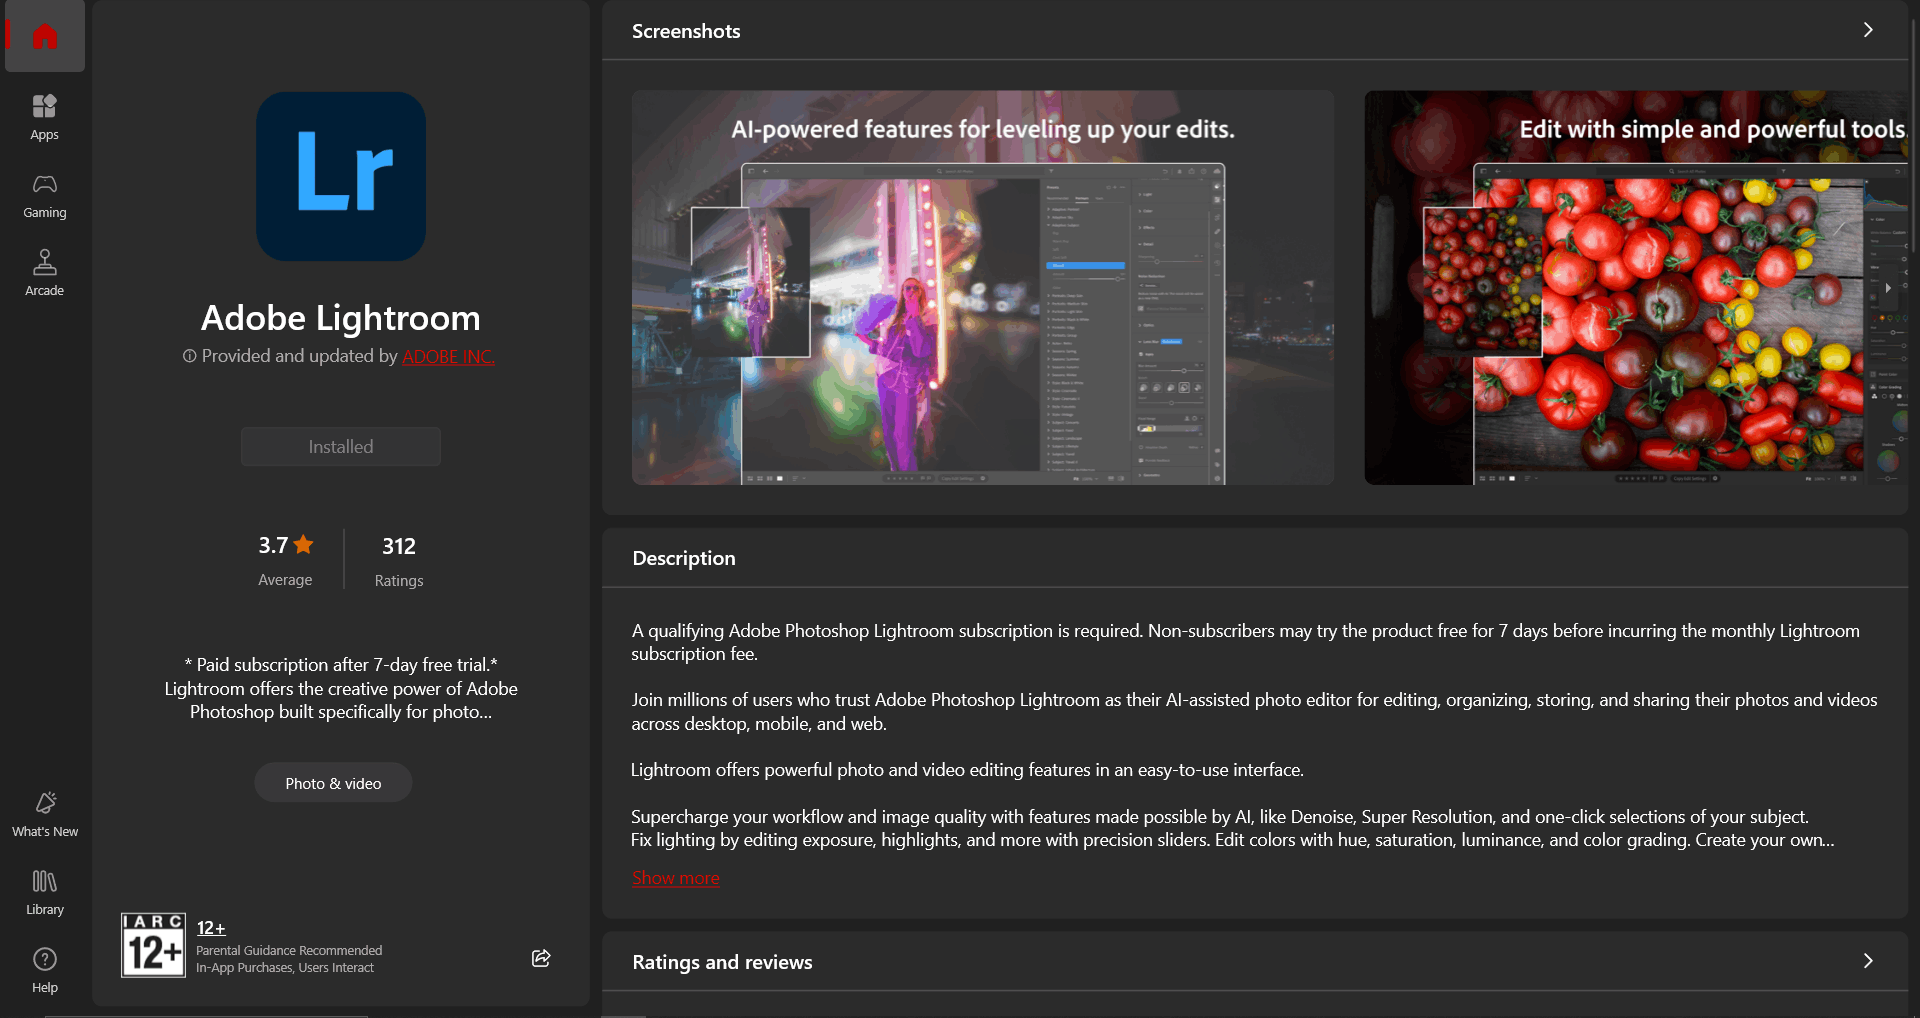Open the AI-powered features screenshot
The height and width of the screenshot is (1018, 1920).
pyautogui.click(x=983, y=288)
